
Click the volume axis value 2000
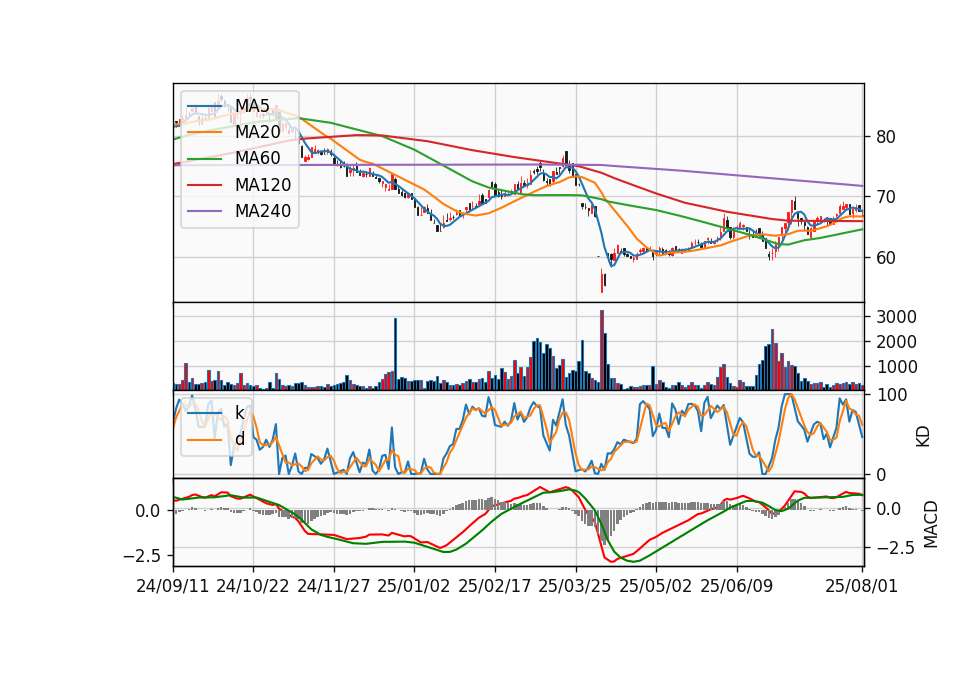click(896, 342)
